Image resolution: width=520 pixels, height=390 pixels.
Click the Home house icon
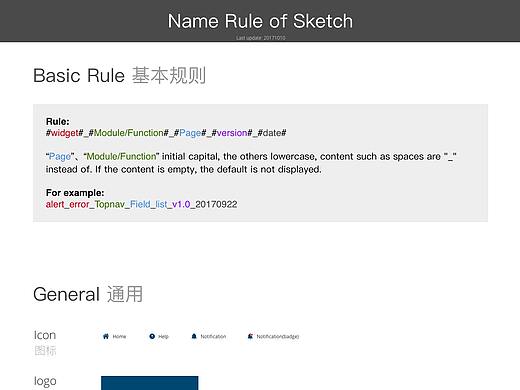point(106,336)
